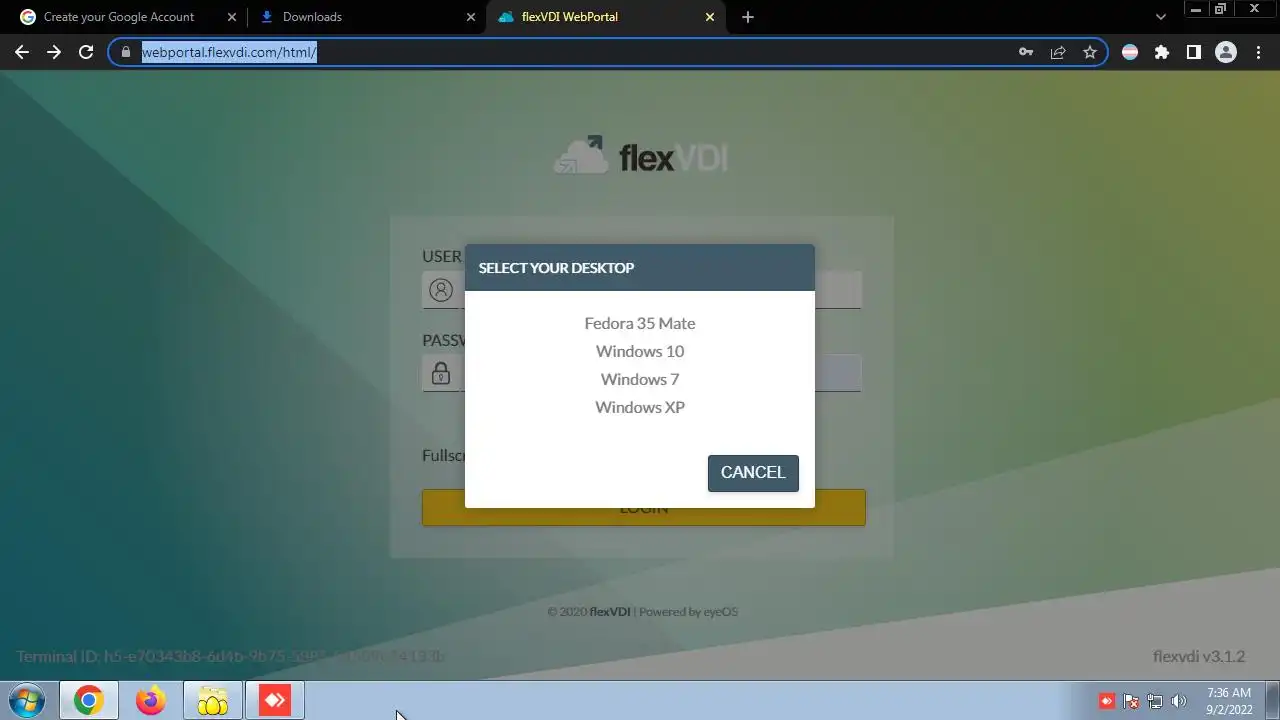The height and width of the screenshot is (720, 1280).
Task: Open the Downloads tab
Action: point(312,17)
